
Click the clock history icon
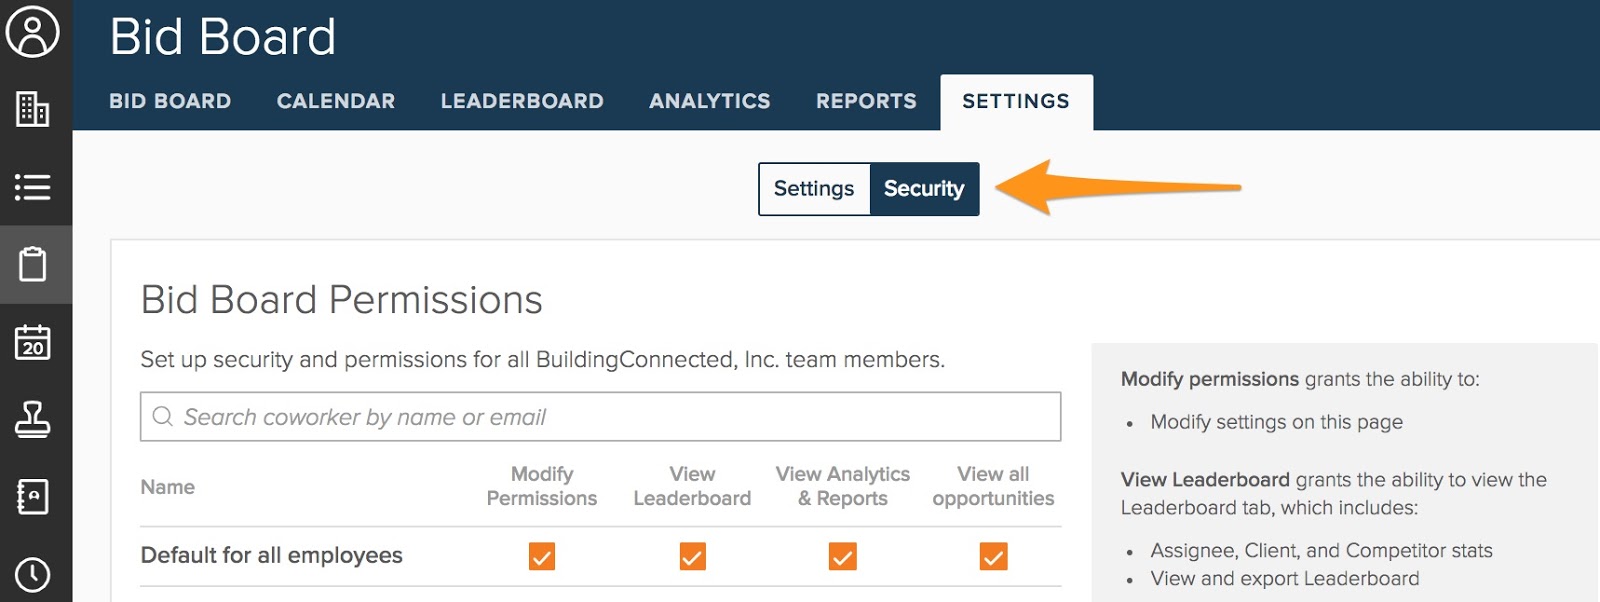(33, 574)
